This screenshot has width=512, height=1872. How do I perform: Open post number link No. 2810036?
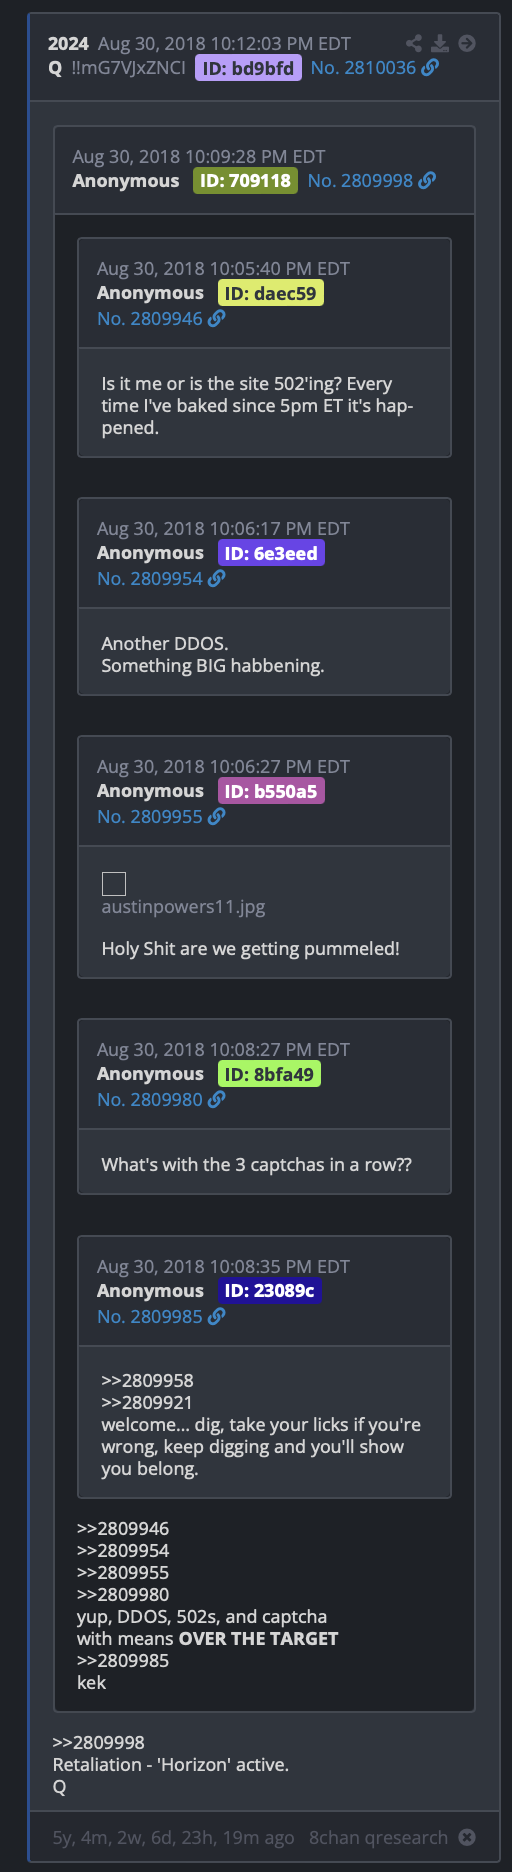tap(363, 67)
